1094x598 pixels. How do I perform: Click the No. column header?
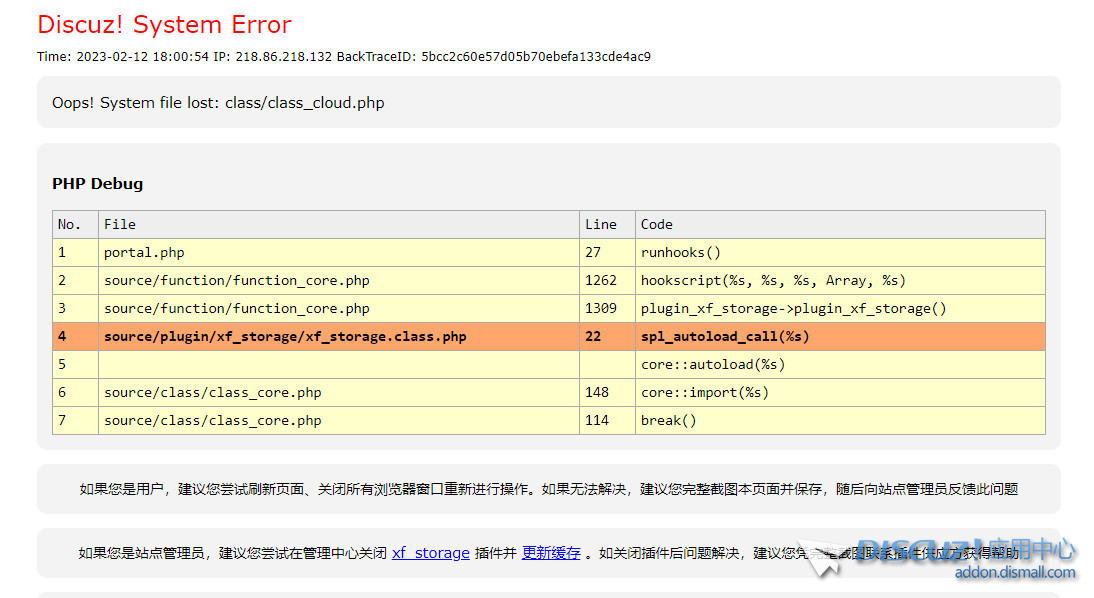(x=75, y=225)
